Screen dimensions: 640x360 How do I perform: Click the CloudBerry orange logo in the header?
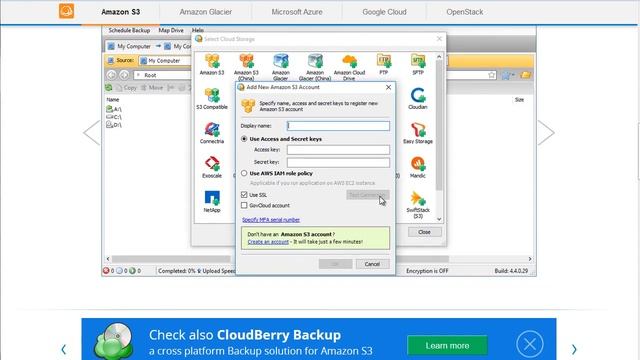(x=67, y=11)
